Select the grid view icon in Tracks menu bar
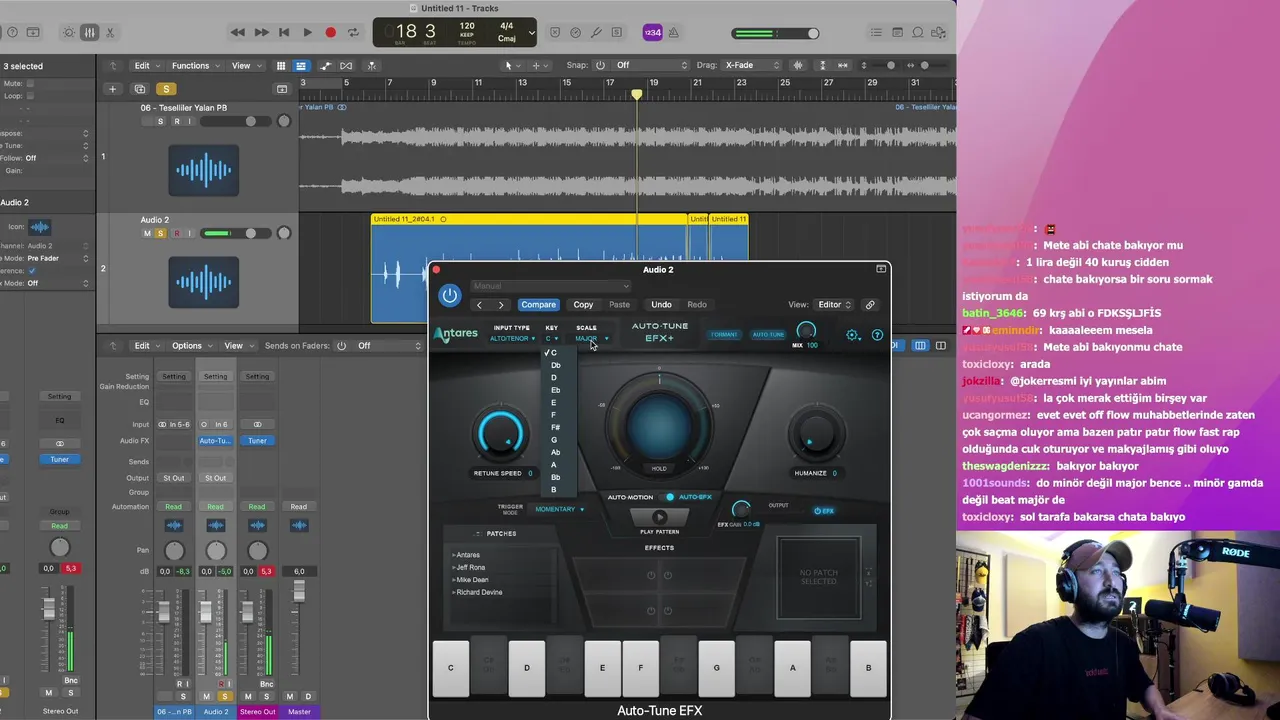1280x720 pixels. tap(281, 66)
